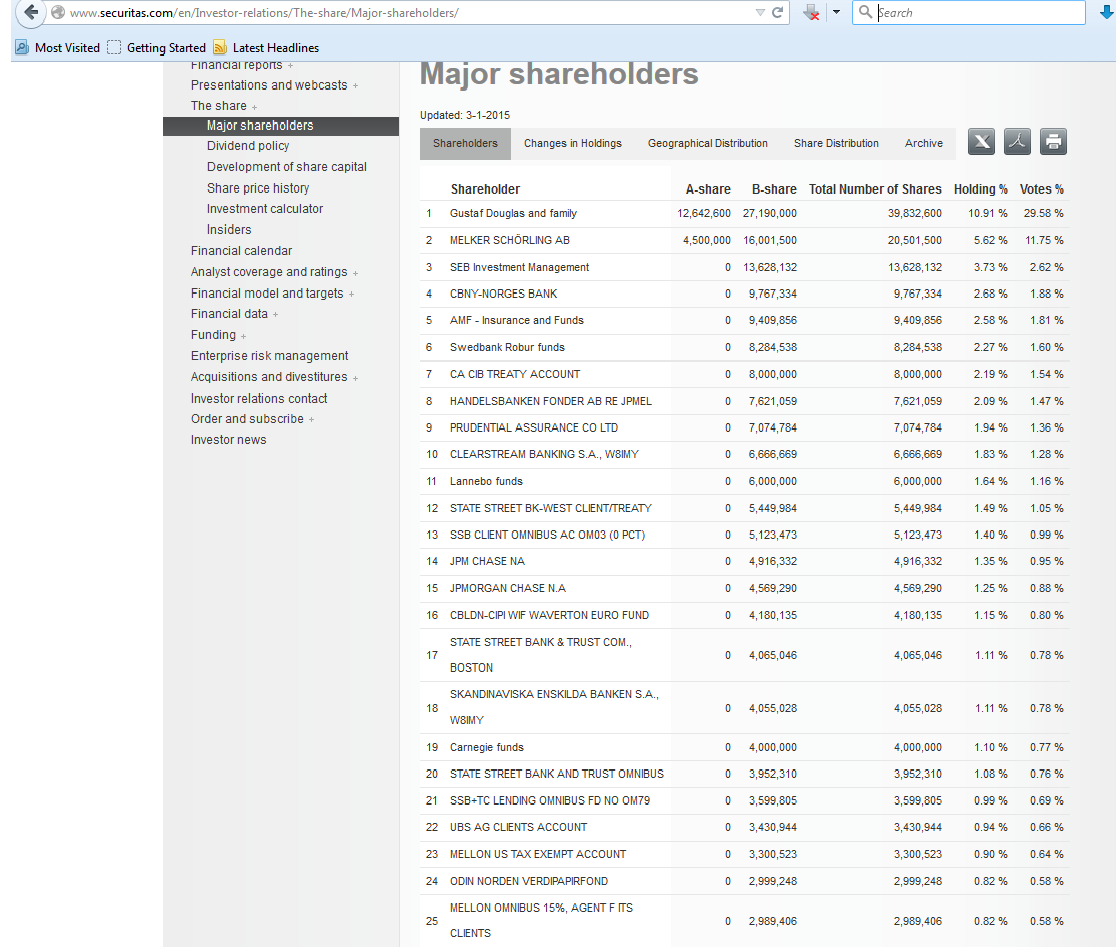
Task: Expand Presentations and webcasts section
Action: [355, 86]
